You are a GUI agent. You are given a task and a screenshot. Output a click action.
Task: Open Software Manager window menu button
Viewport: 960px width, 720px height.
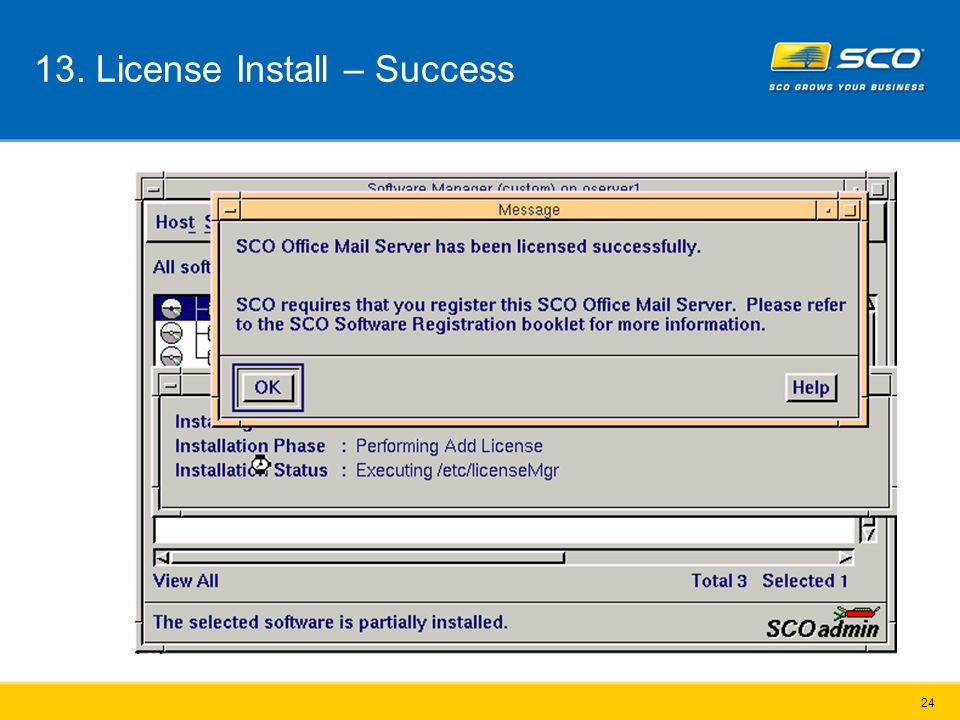click(153, 189)
